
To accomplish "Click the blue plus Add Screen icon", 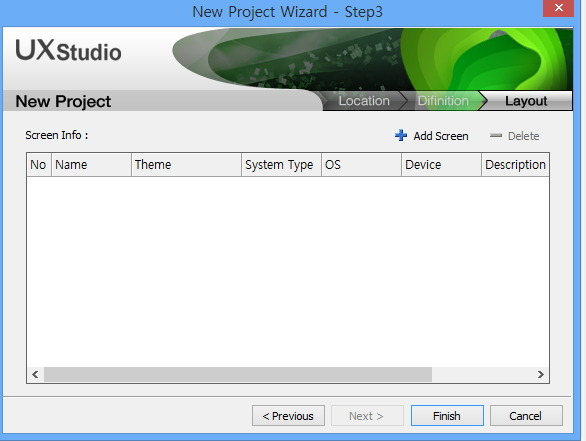I will [401, 135].
